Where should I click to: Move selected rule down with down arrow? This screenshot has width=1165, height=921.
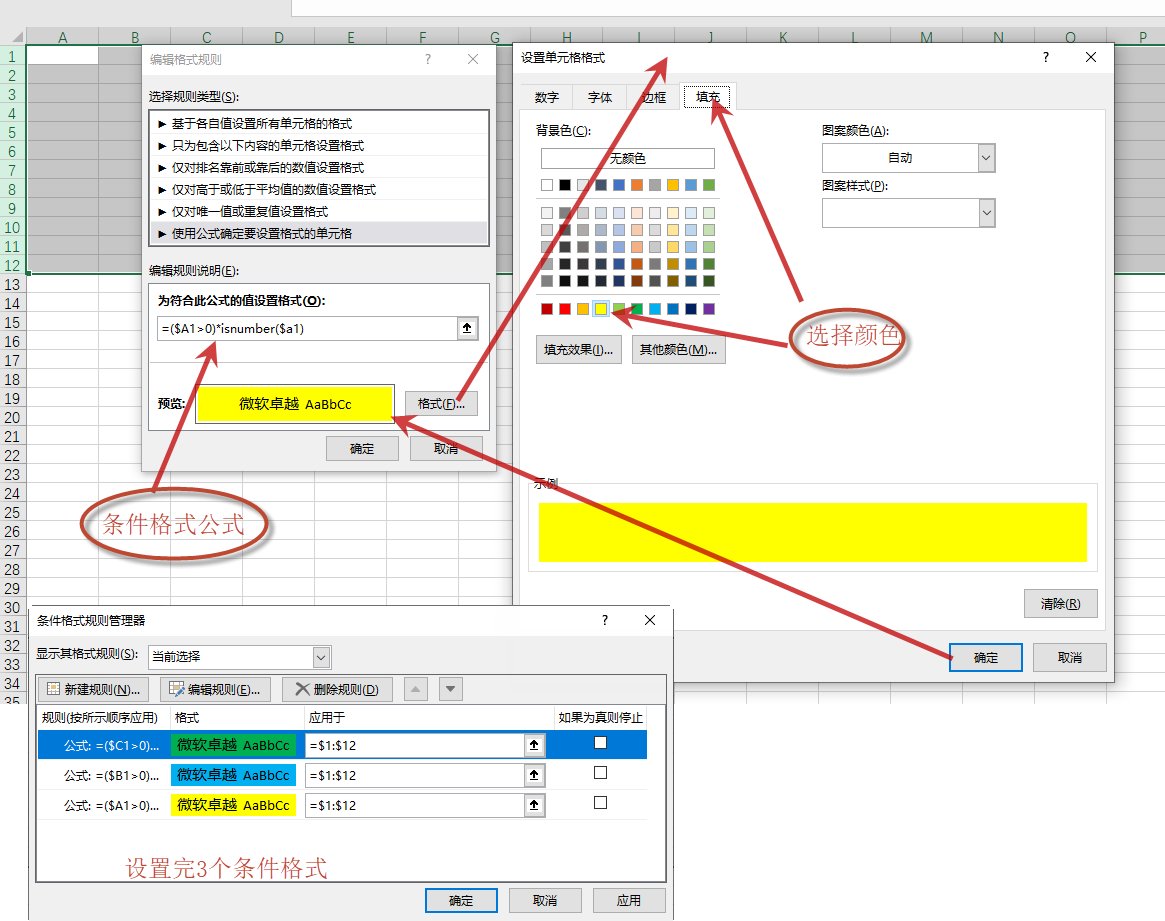(x=451, y=689)
